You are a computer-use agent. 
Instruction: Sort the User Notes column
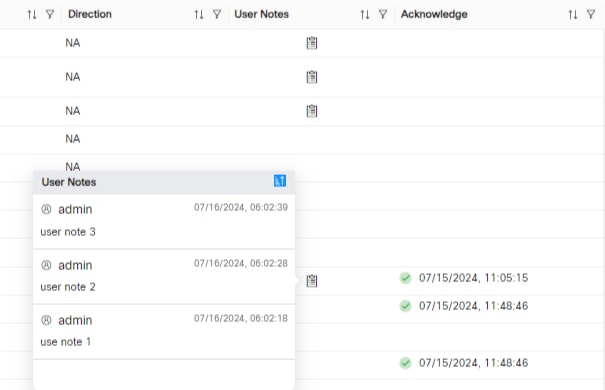point(365,15)
